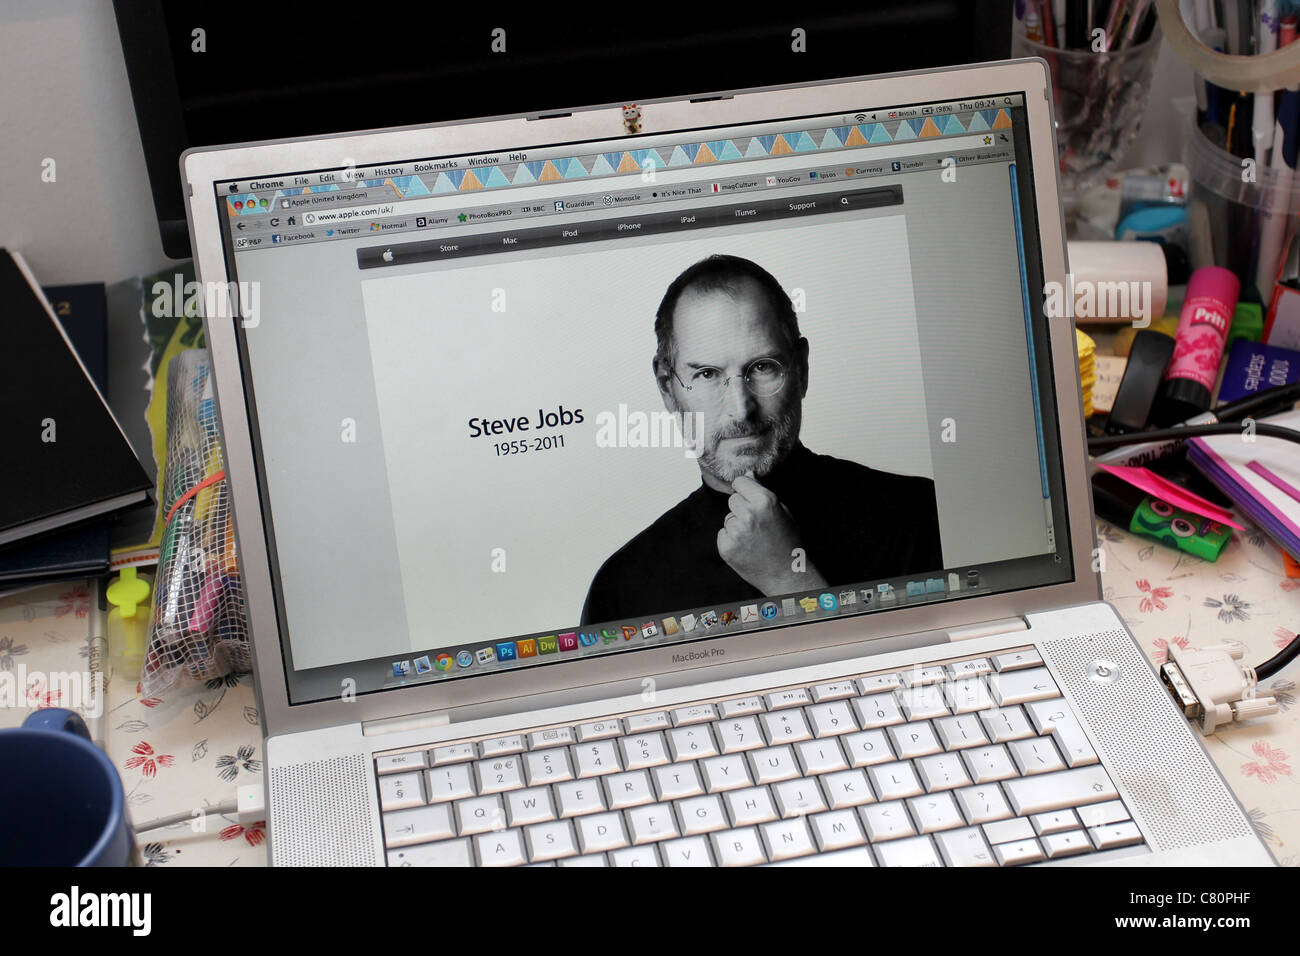Open the Tumblr bookmark
The width and height of the screenshot is (1300, 956).
(908, 166)
